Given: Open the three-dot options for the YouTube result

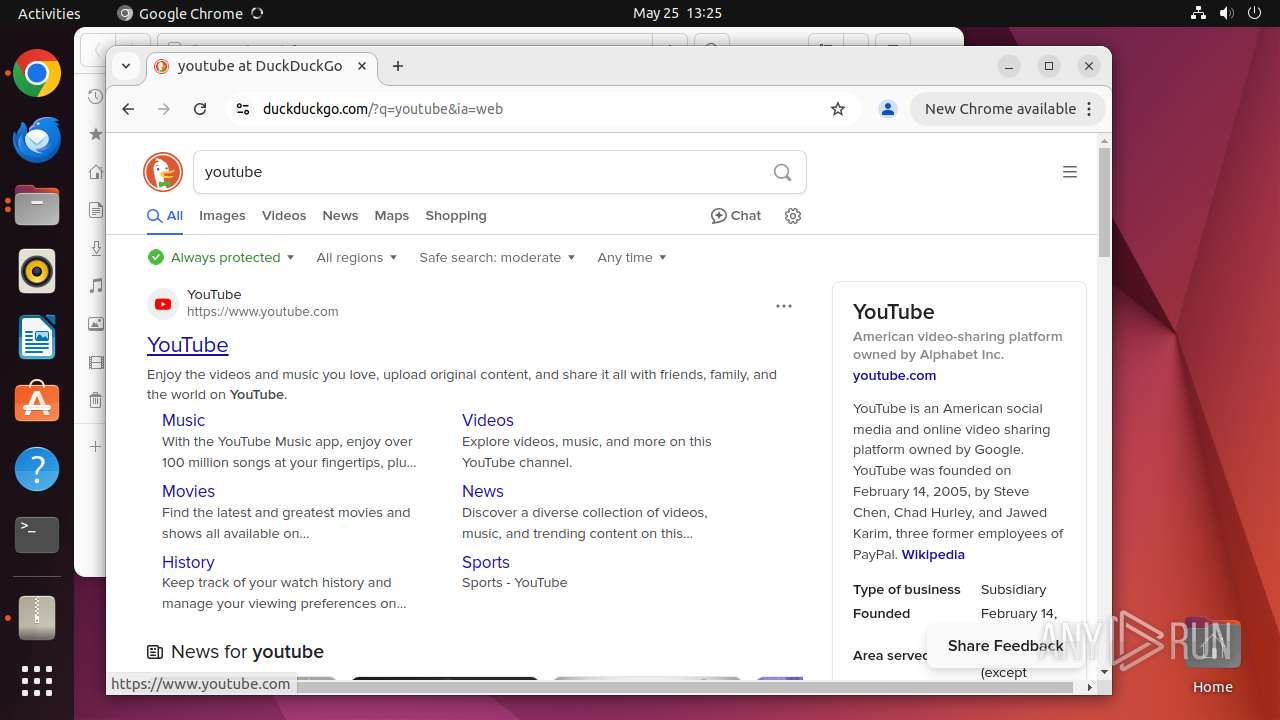Looking at the screenshot, I should click(x=784, y=306).
